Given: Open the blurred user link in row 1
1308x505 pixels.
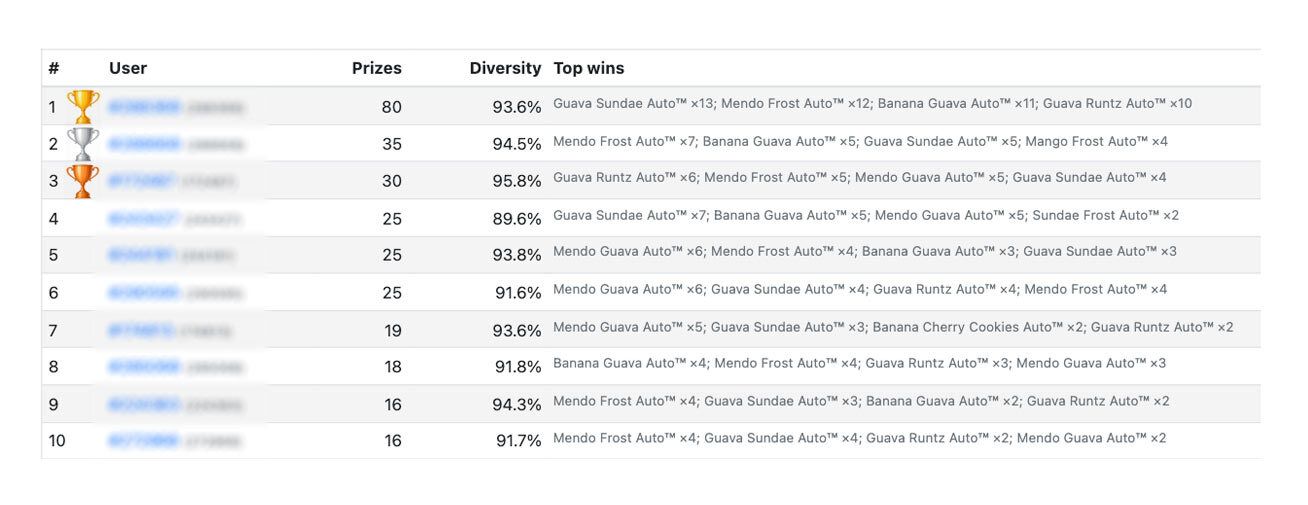Looking at the screenshot, I should 144,106.
